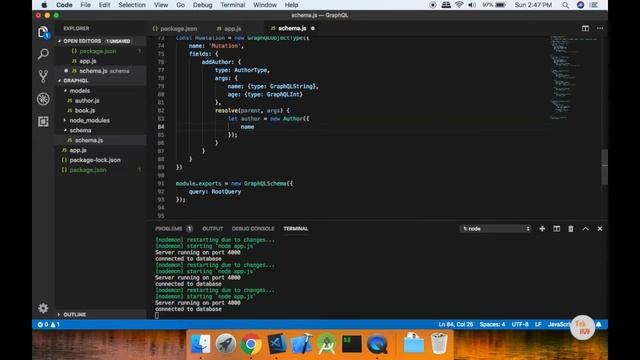
Task: Open package.json in Open Editors list
Action: [x=98, y=51]
